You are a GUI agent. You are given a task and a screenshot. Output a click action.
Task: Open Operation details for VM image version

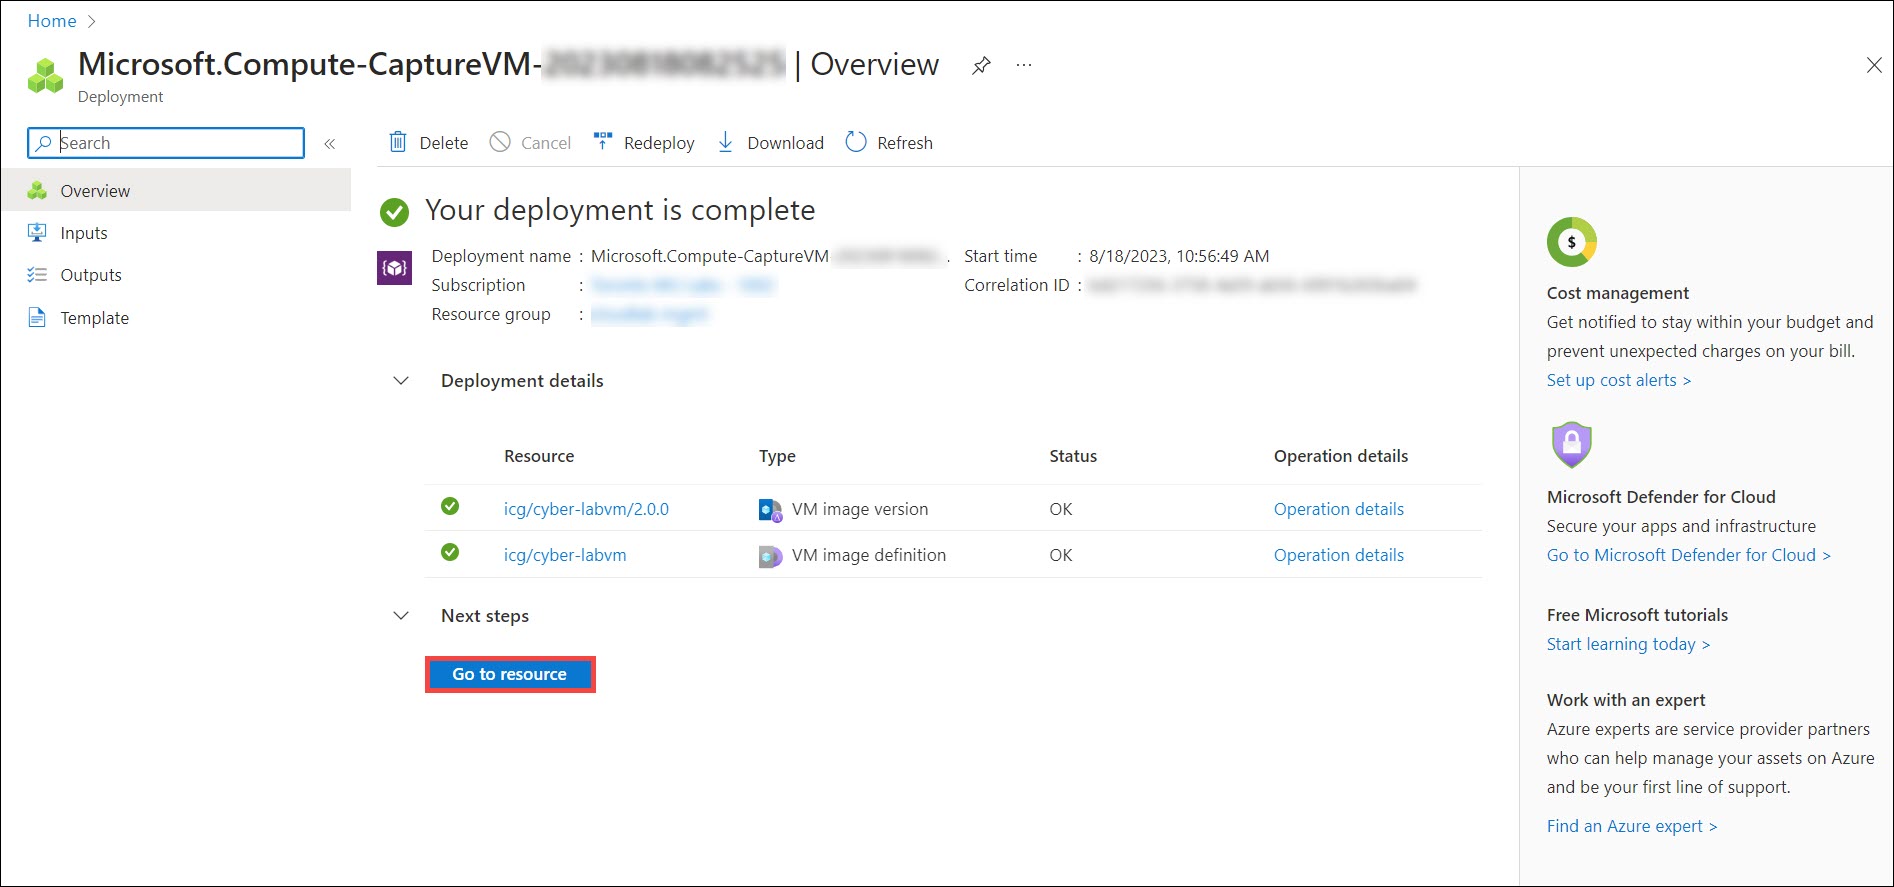(1339, 509)
